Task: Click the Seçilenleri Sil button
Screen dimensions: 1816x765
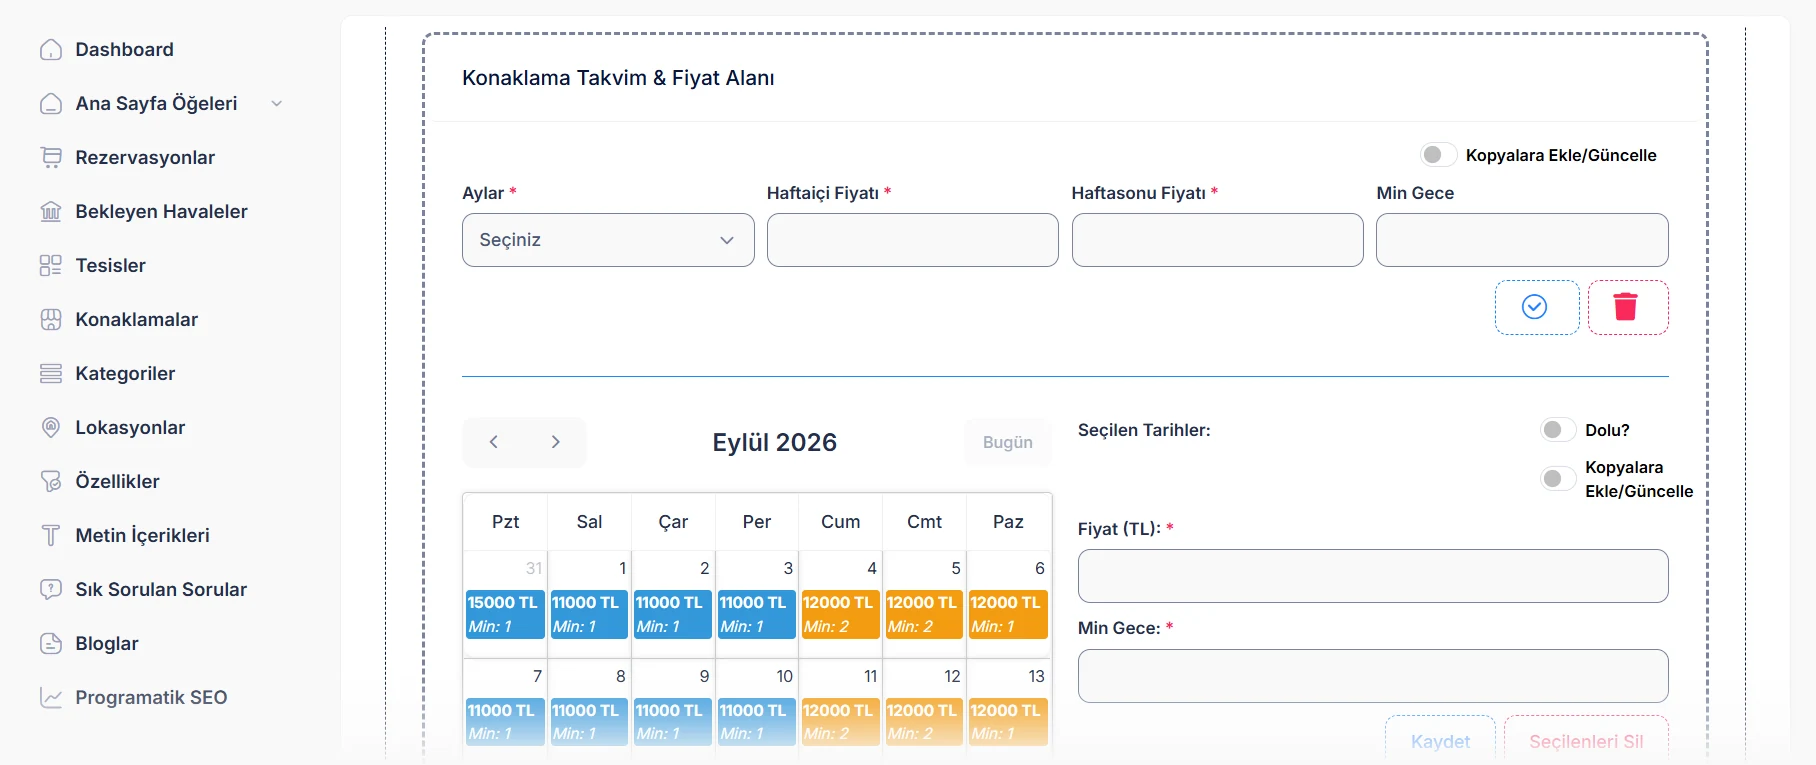Action: point(1586,741)
